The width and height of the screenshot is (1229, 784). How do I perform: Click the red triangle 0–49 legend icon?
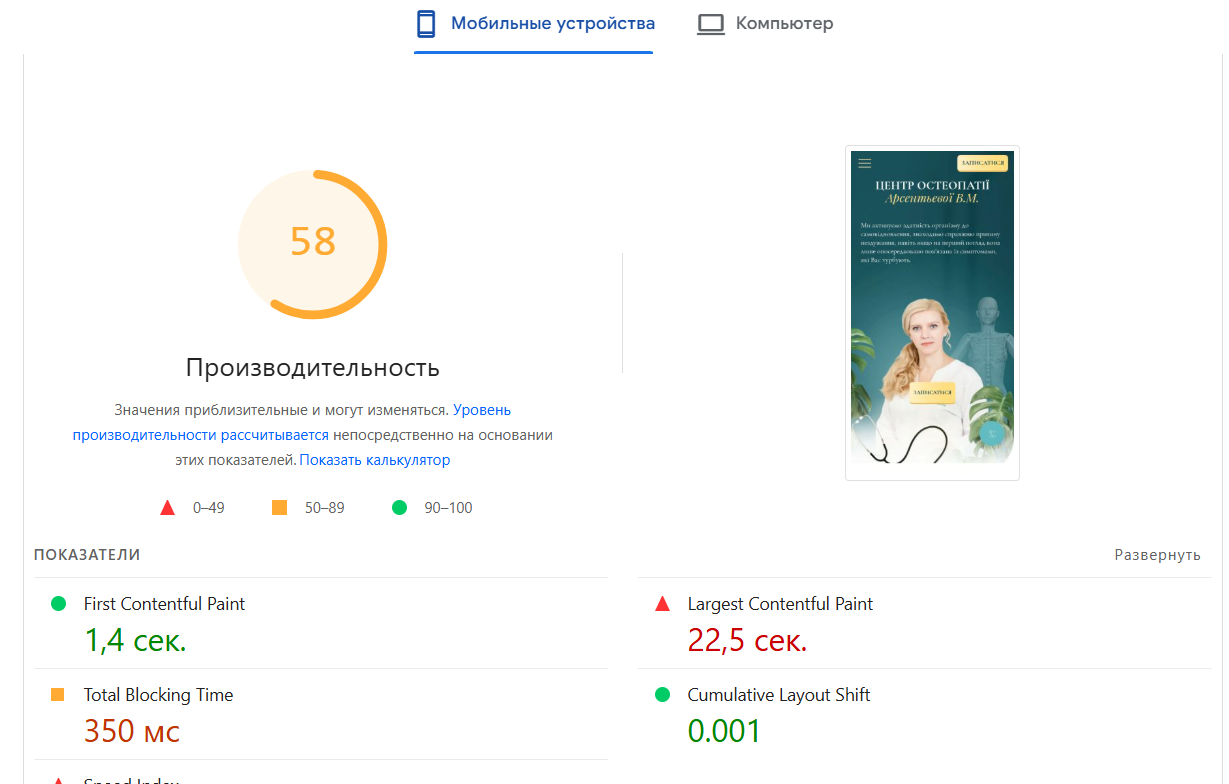[168, 508]
